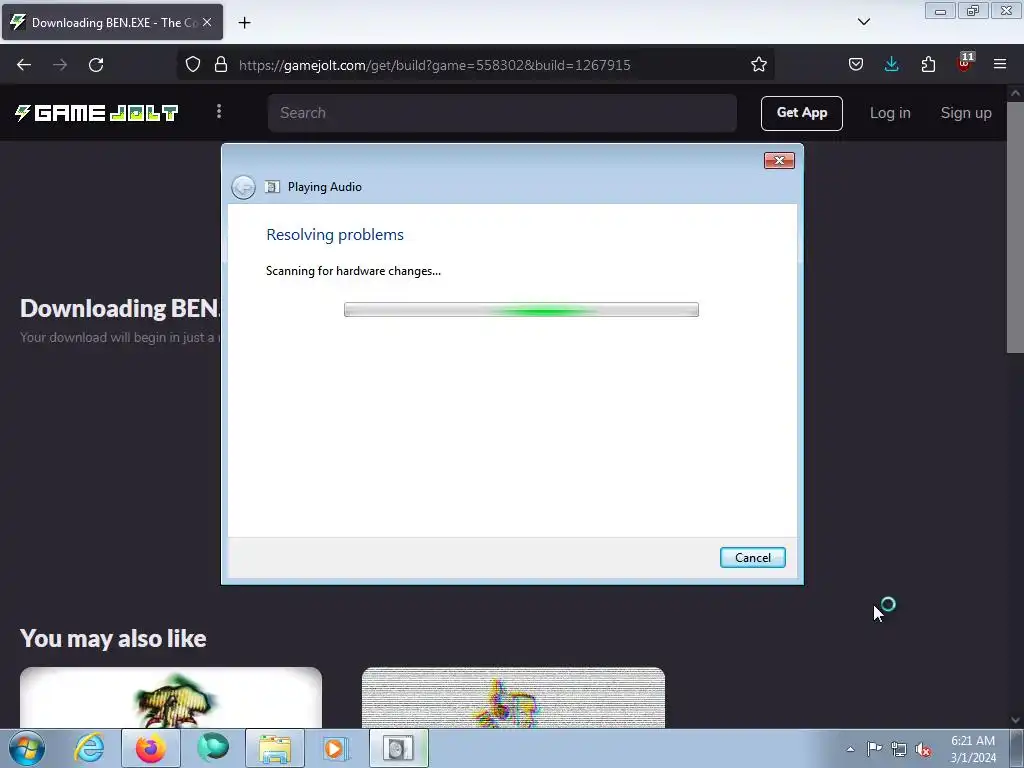Cancel the Playing Audio troubleshooter
This screenshot has width=1024, height=768.
pos(752,558)
